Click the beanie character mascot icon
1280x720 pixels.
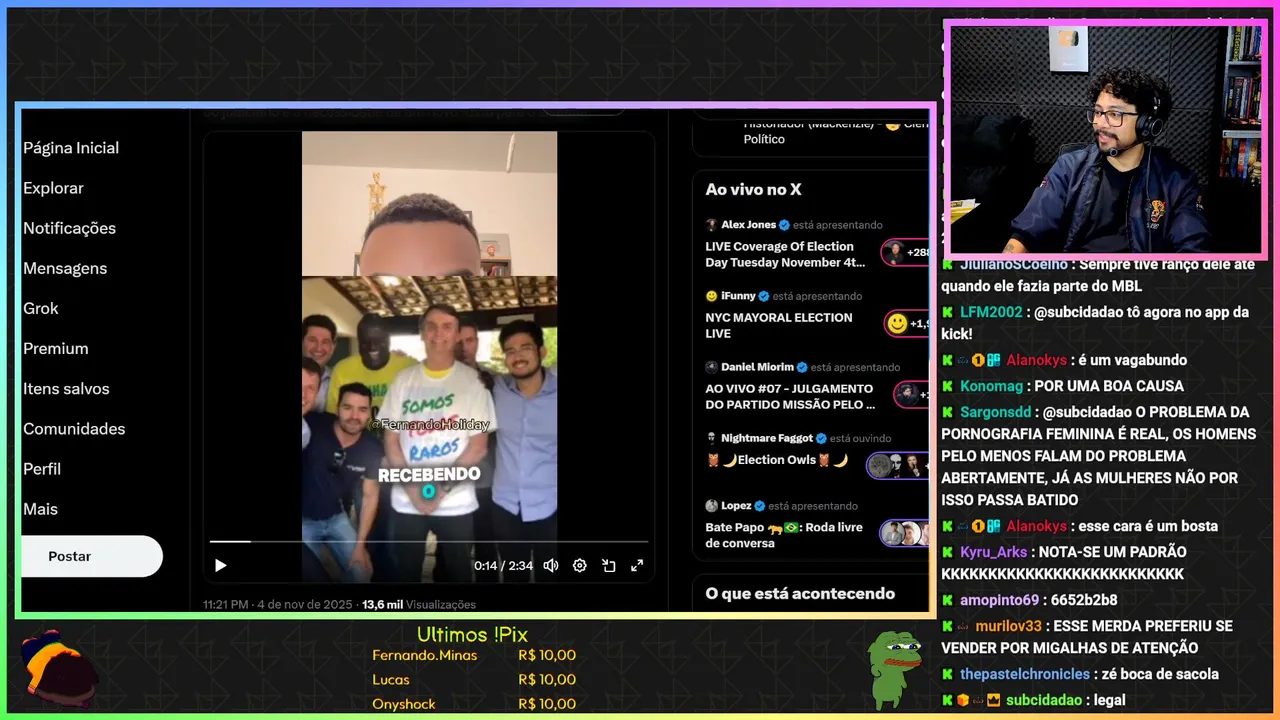pyautogui.click(x=59, y=667)
